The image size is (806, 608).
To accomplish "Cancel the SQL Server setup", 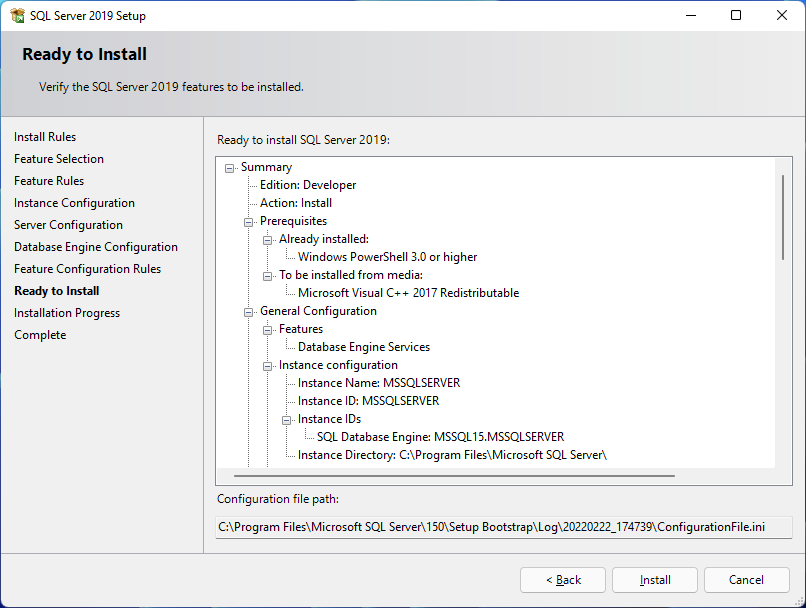I will 746,580.
